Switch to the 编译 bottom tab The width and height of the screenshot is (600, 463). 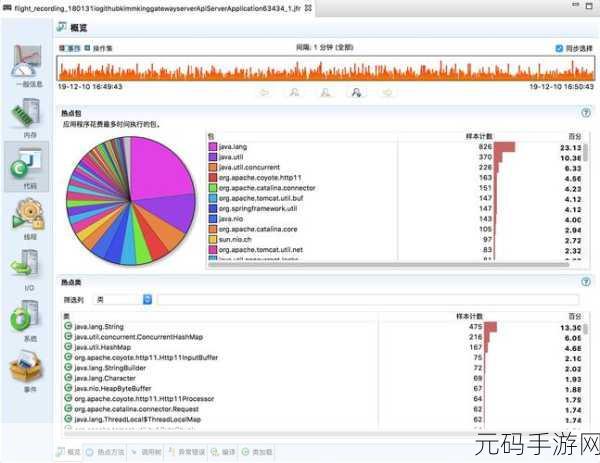pos(223,452)
